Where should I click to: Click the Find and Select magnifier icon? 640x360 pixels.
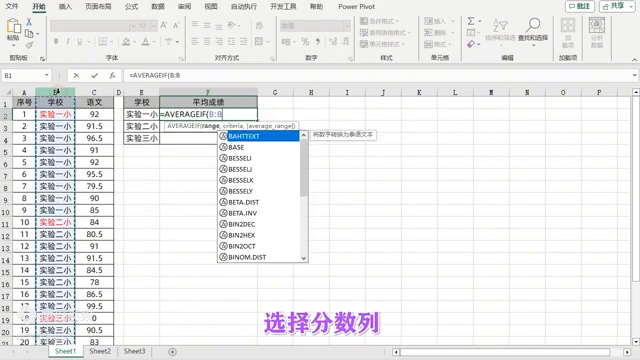pos(533,25)
